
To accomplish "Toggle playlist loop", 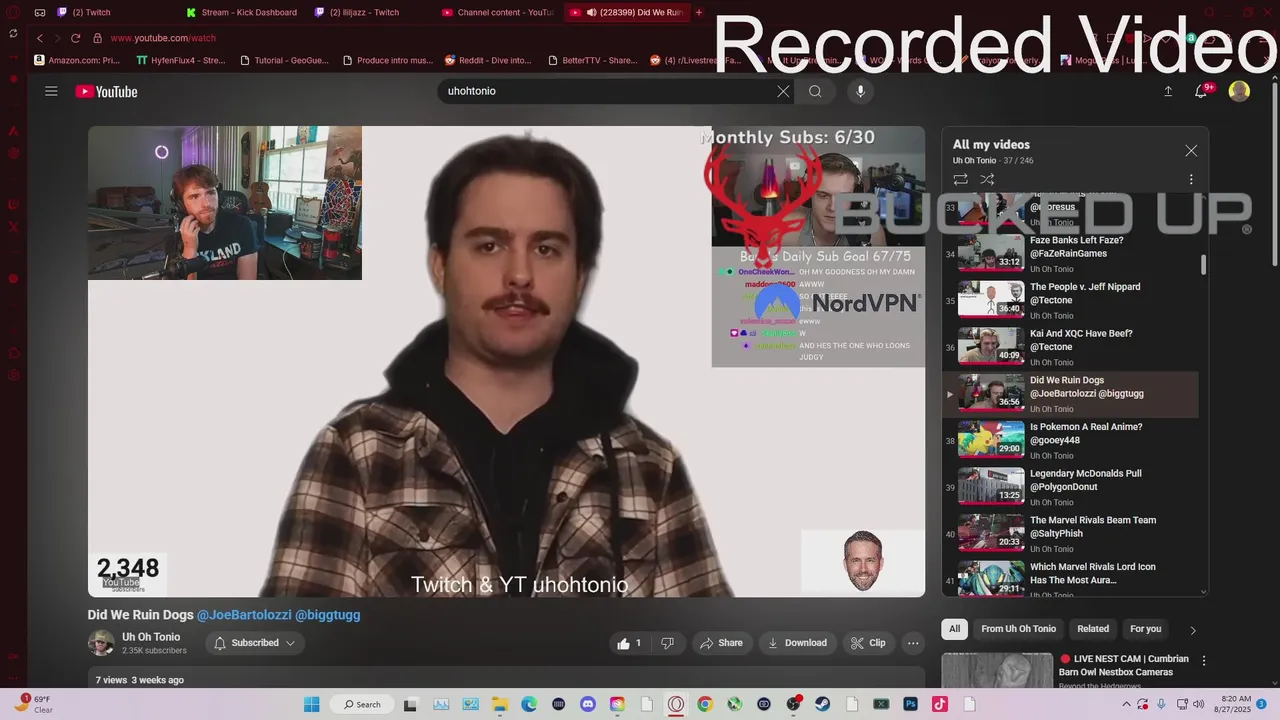I will 960,179.
